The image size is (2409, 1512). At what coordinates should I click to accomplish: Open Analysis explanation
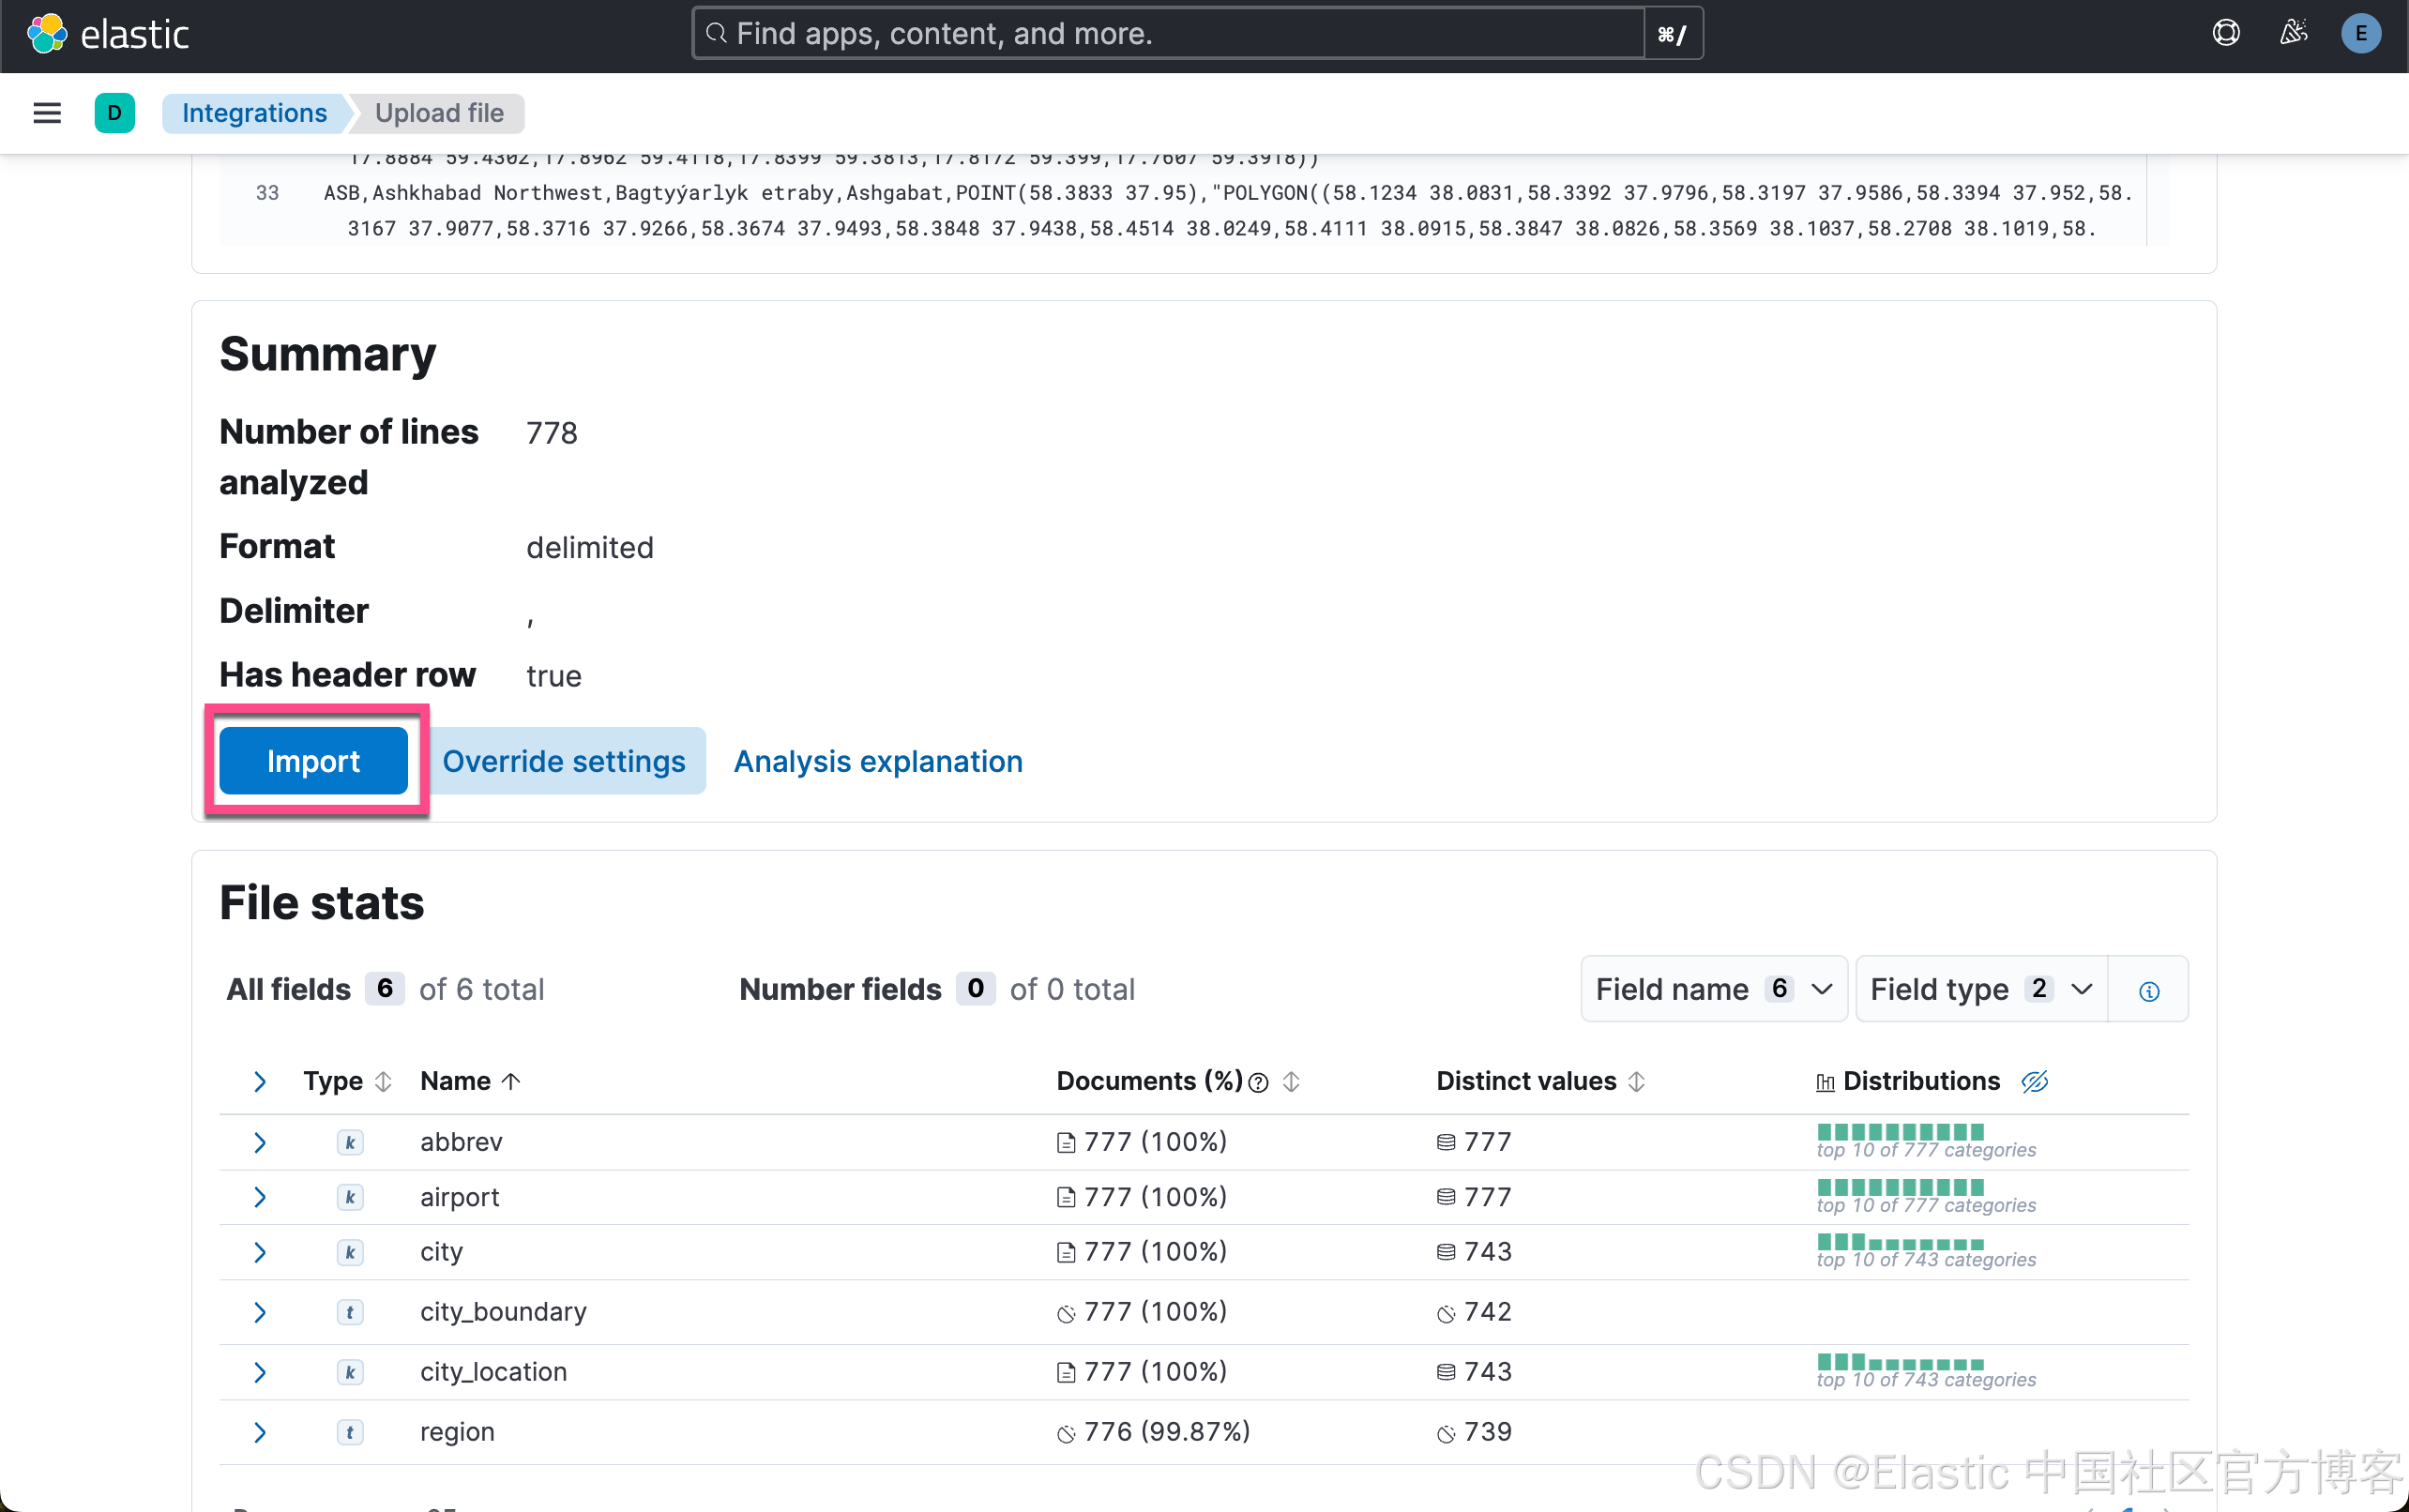pyautogui.click(x=877, y=760)
